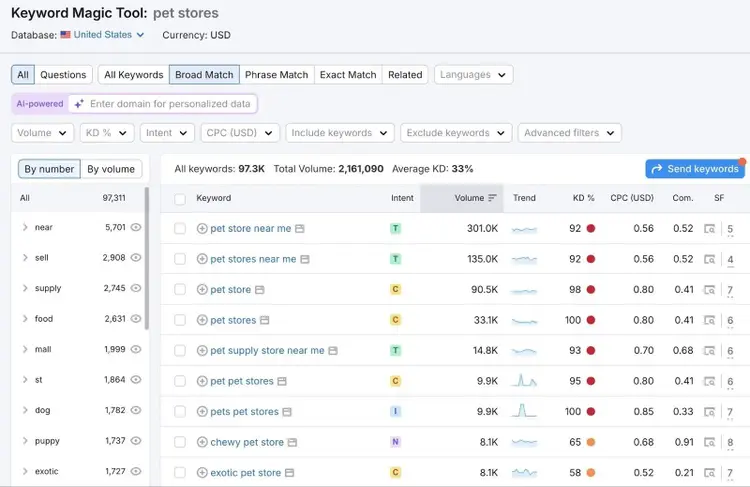This screenshot has height=487, width=750.
Task: Tick the checkbox for pet supply store near me
Action: pyautogui.click(x=180, y=351)
